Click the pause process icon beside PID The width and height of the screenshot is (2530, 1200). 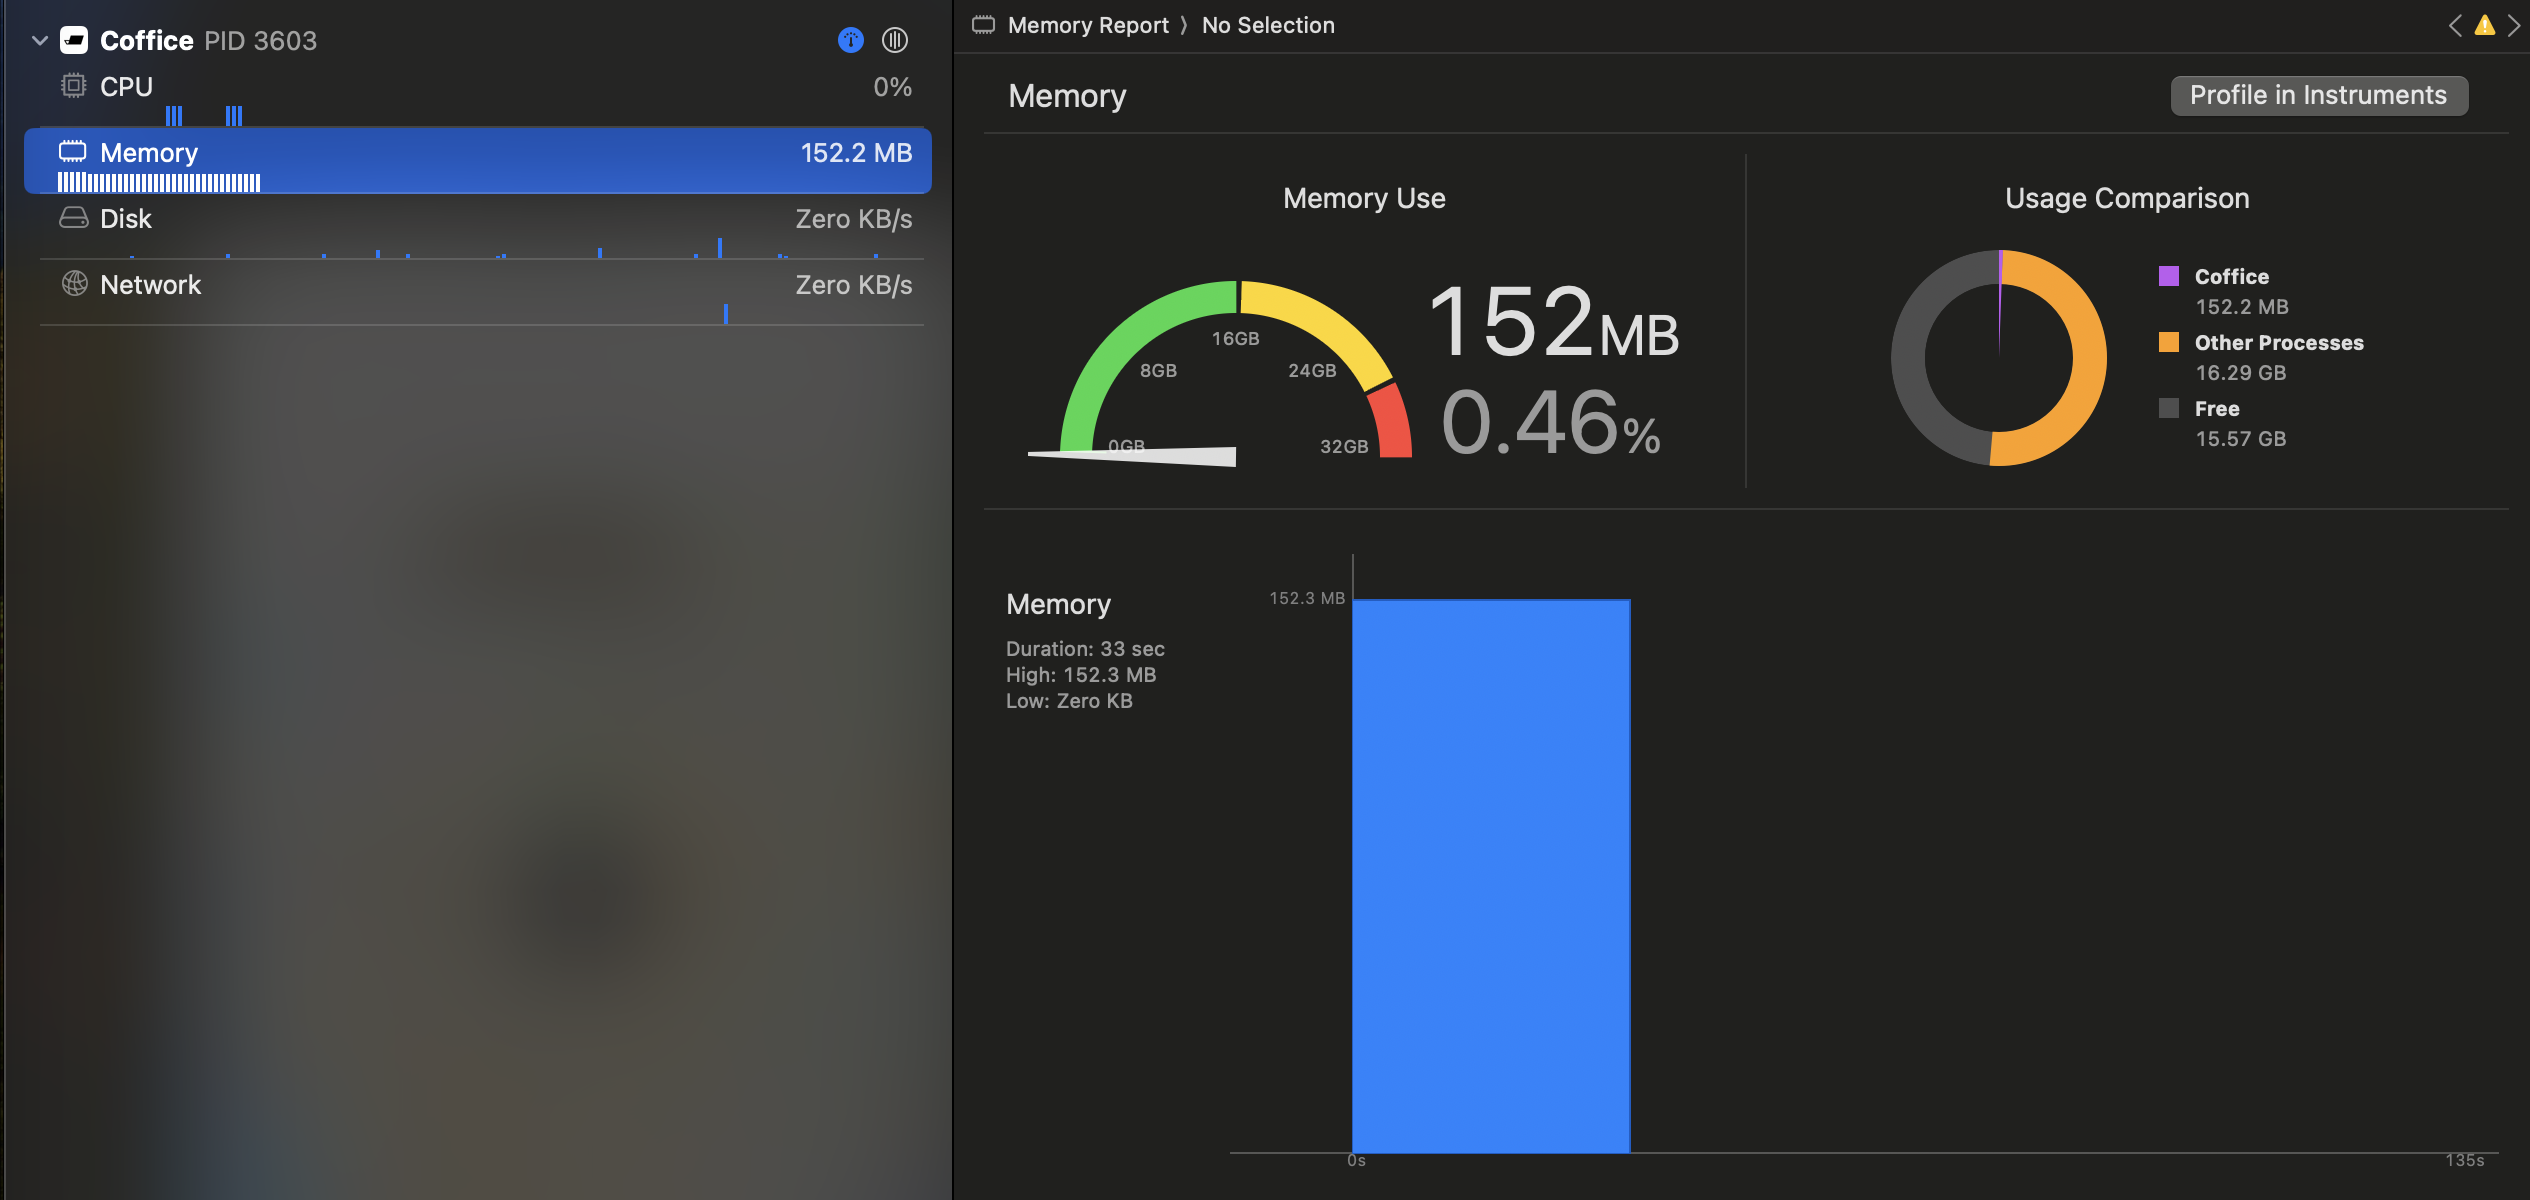895,40
